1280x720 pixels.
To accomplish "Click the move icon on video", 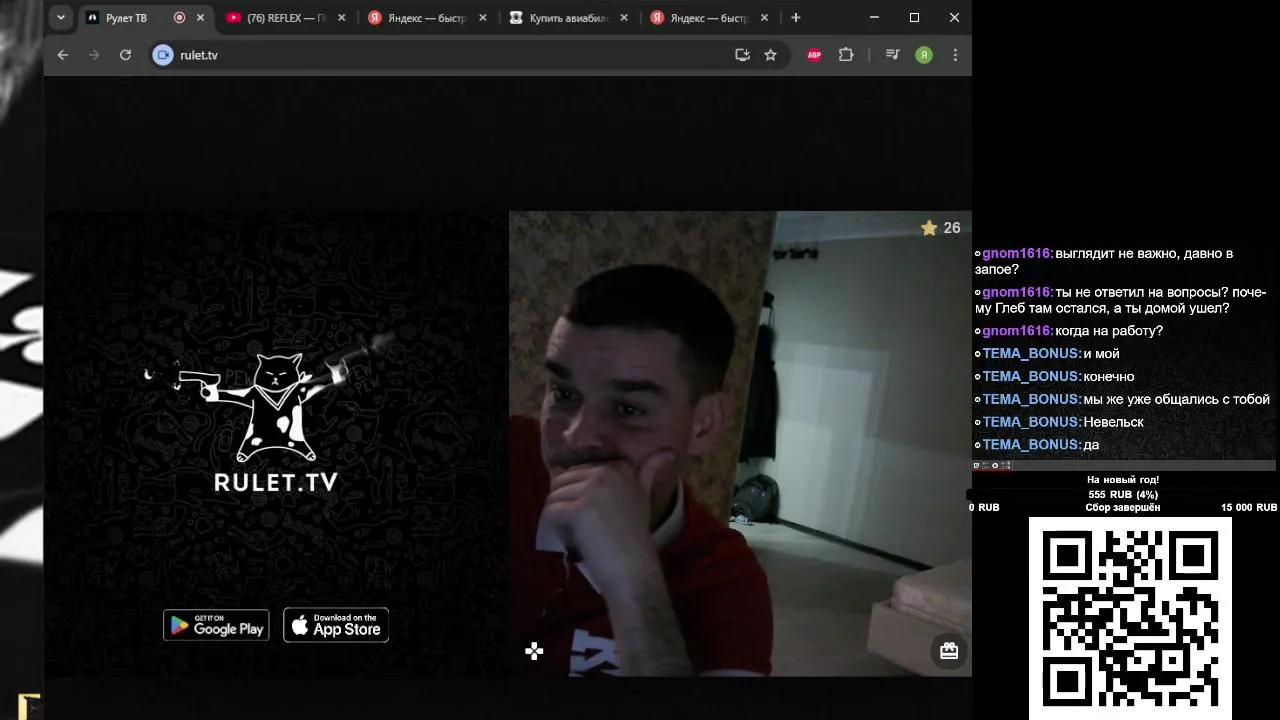I will [534, 651].
